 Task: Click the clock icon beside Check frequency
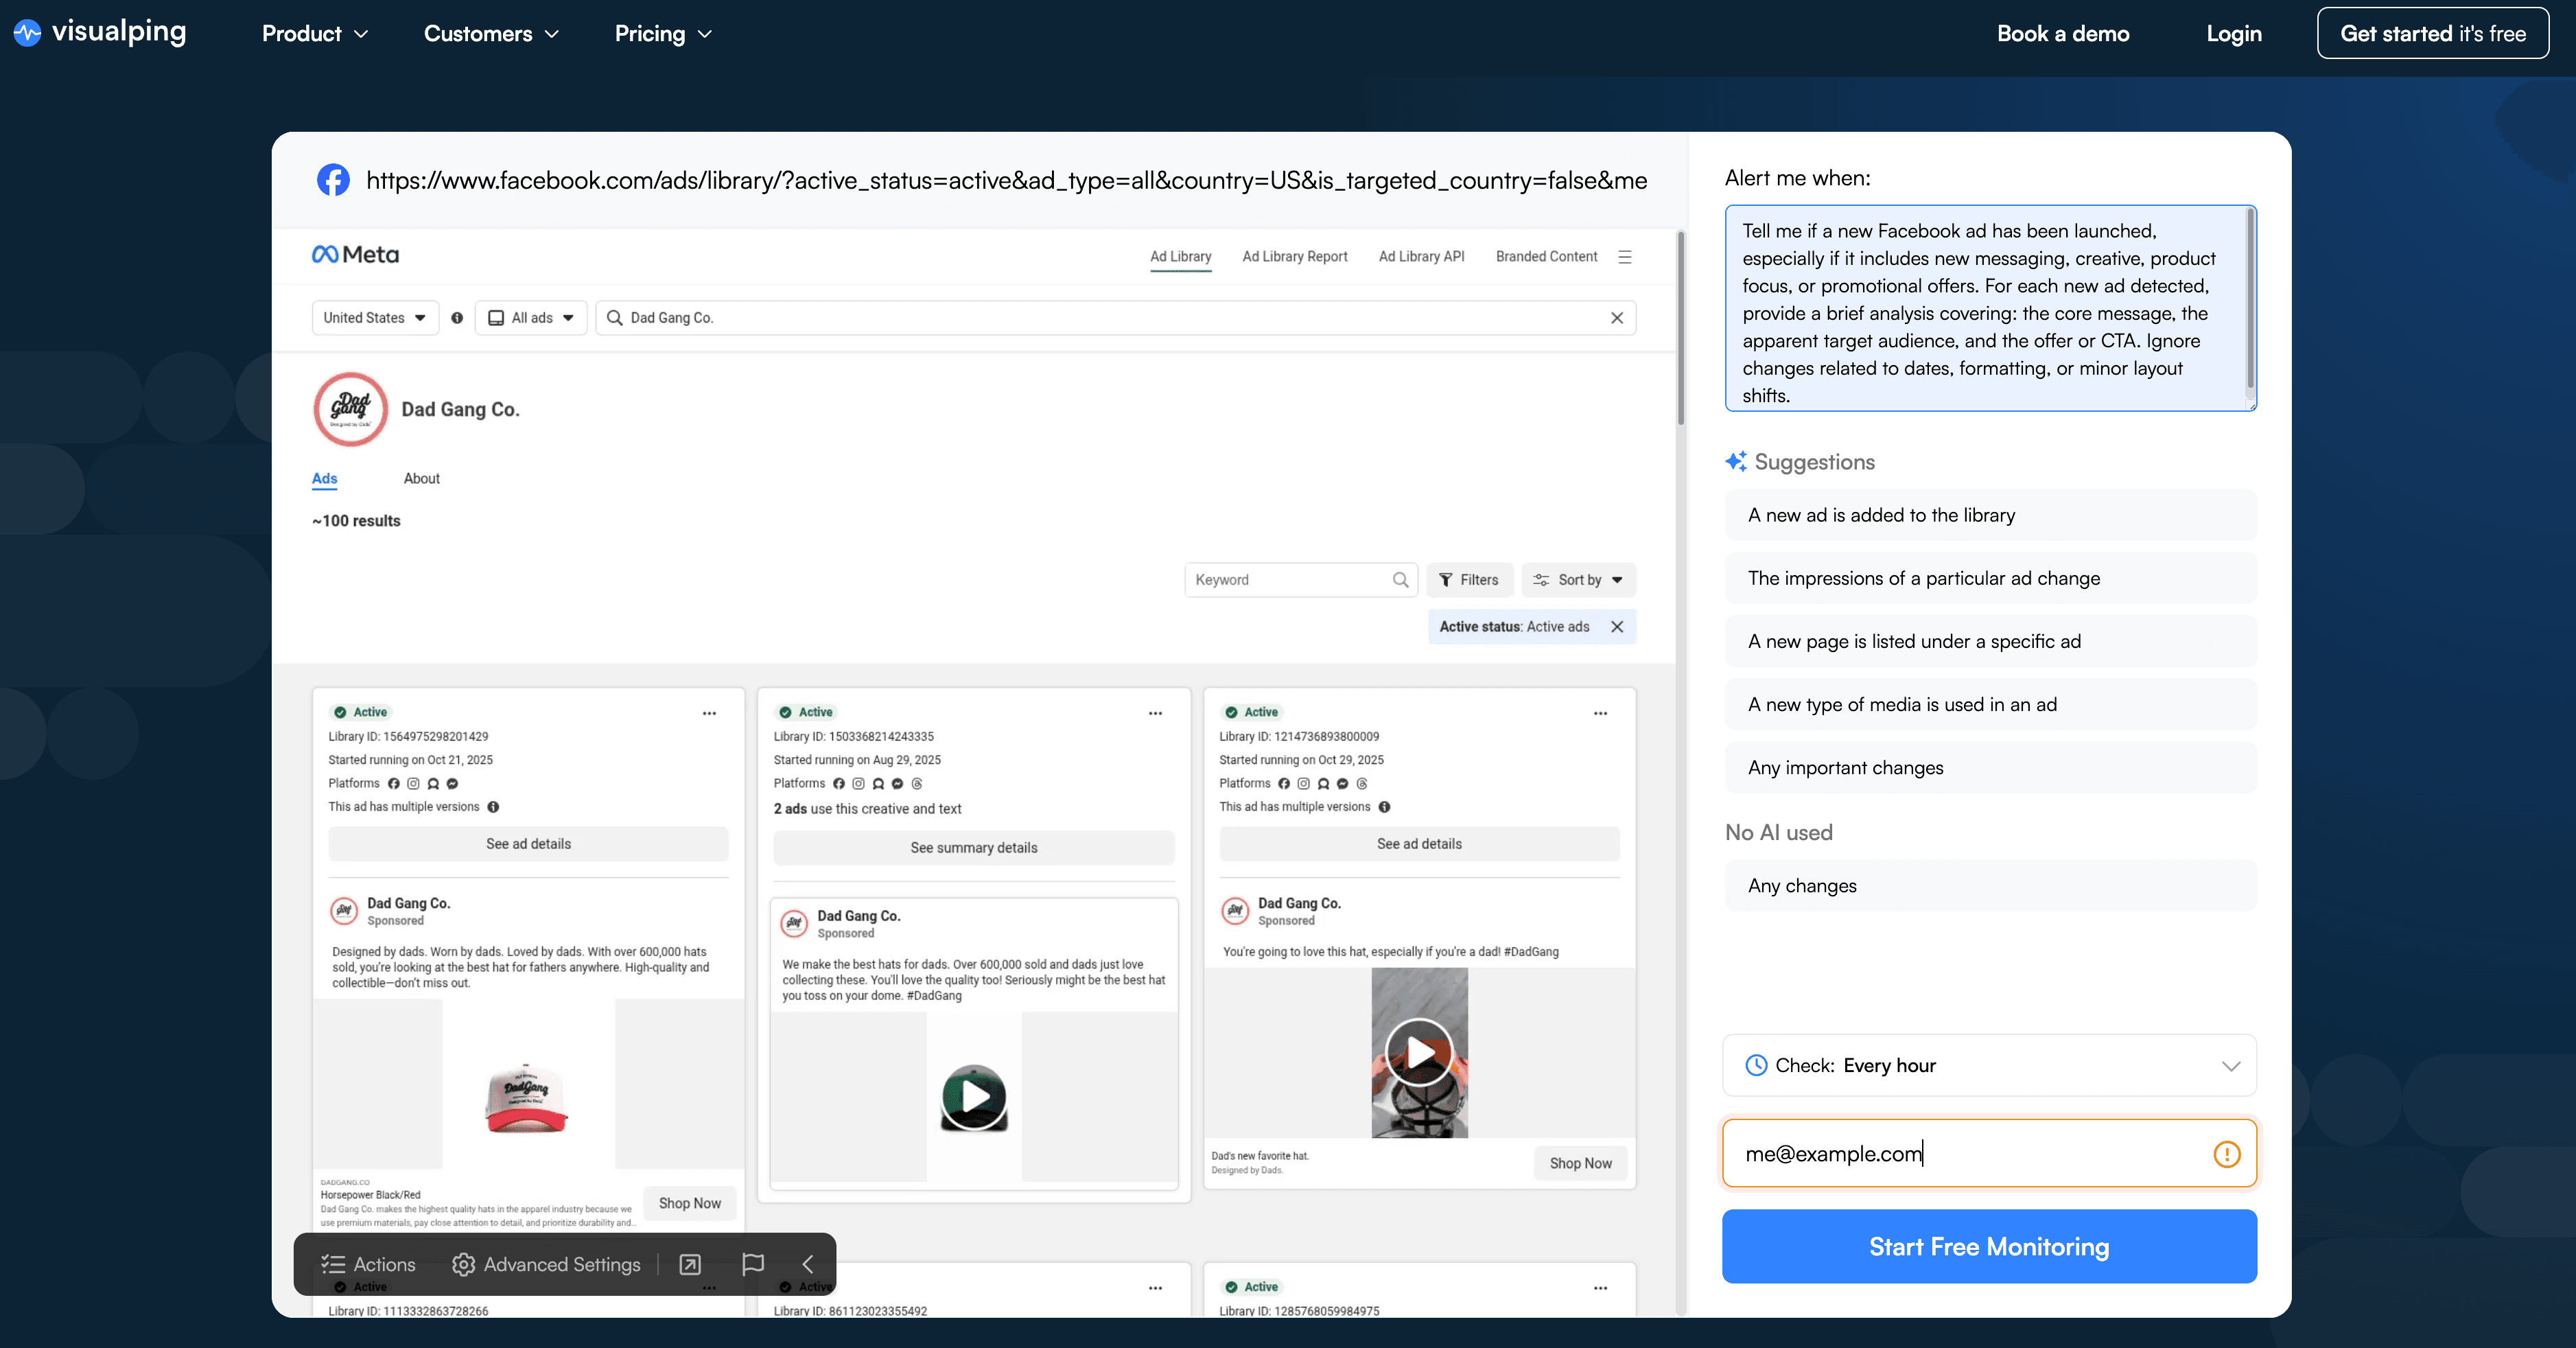click(x=1757, y=1065)
